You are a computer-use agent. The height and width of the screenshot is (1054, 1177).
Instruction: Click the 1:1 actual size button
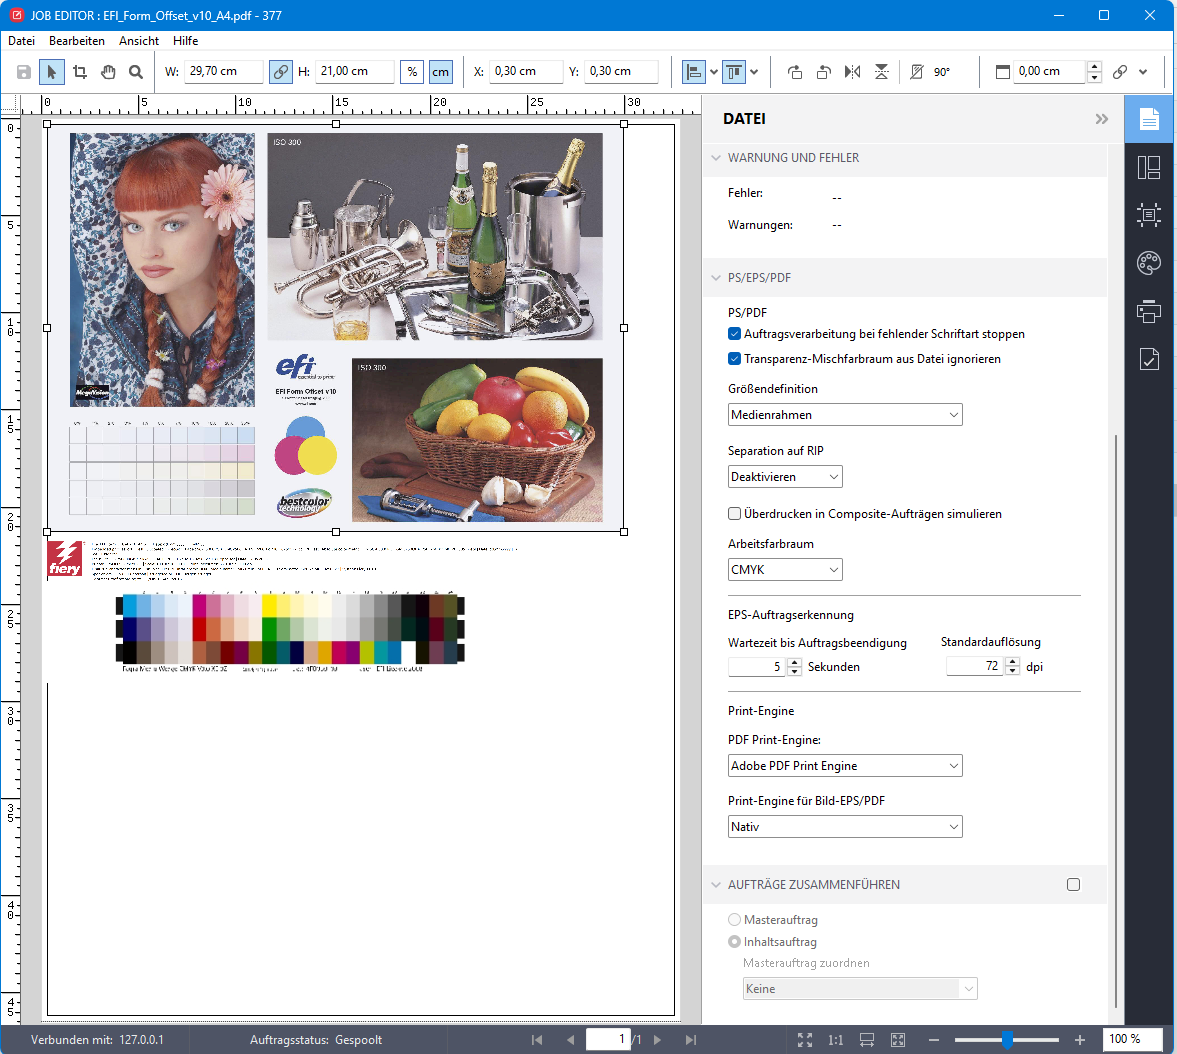[836, 1040]
